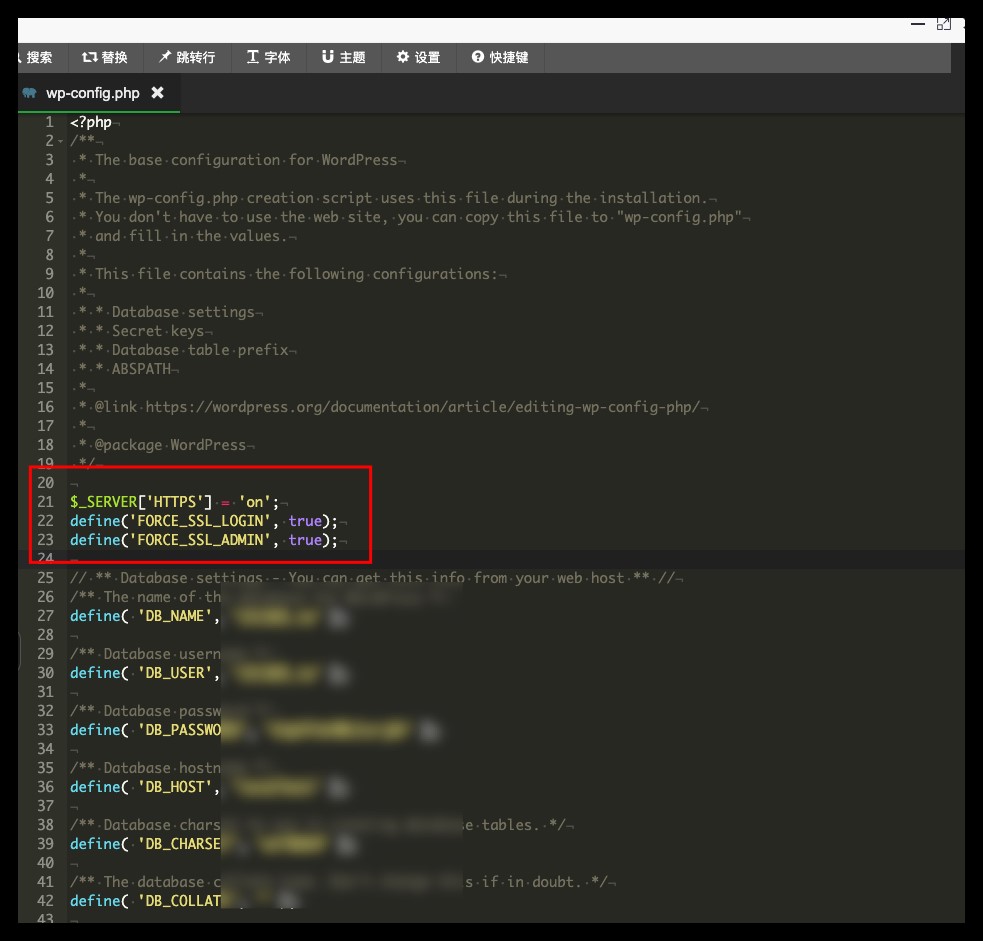Collapse the comment block fold arrow at line 2
This screenshot has height=941, width=983.
61,142
